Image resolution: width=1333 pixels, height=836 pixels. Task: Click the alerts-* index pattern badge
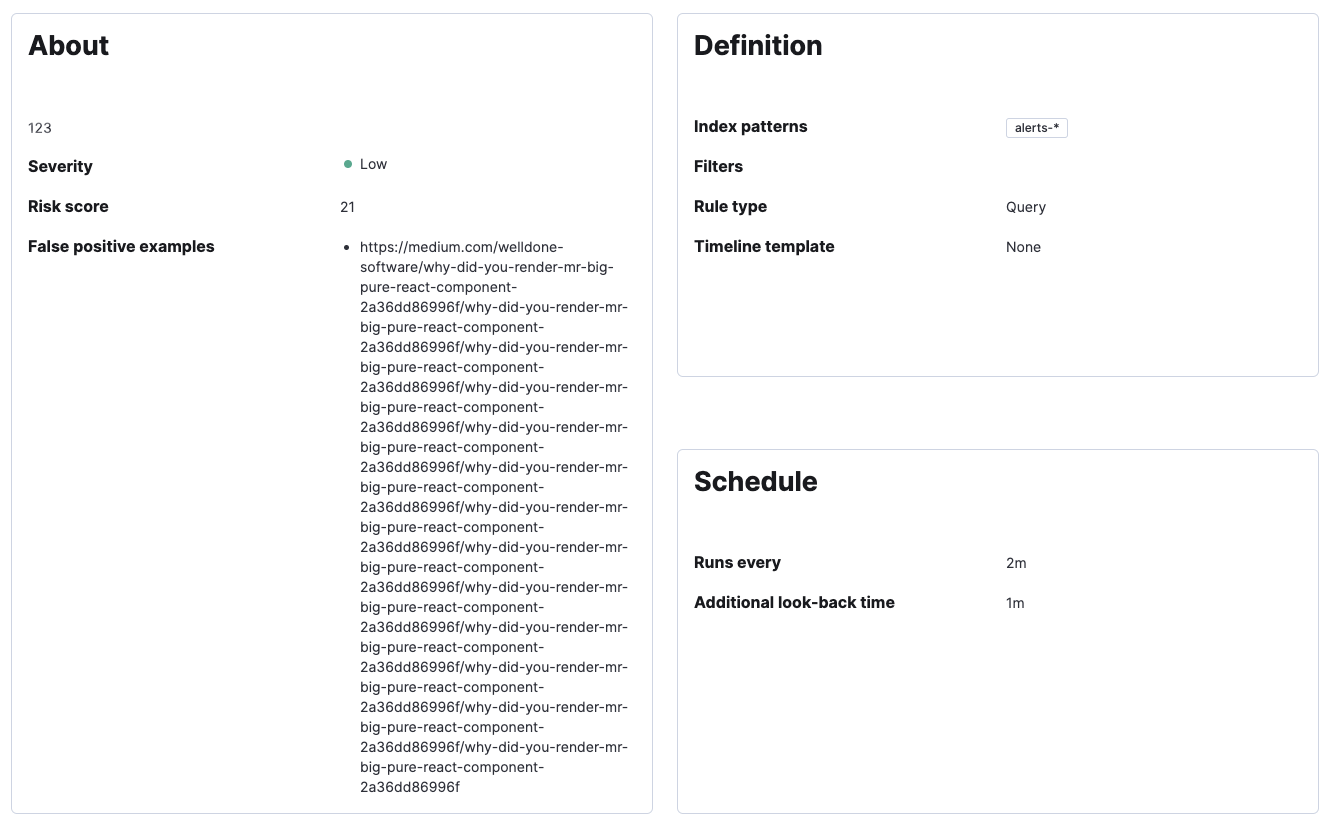tap(1037, 128)
